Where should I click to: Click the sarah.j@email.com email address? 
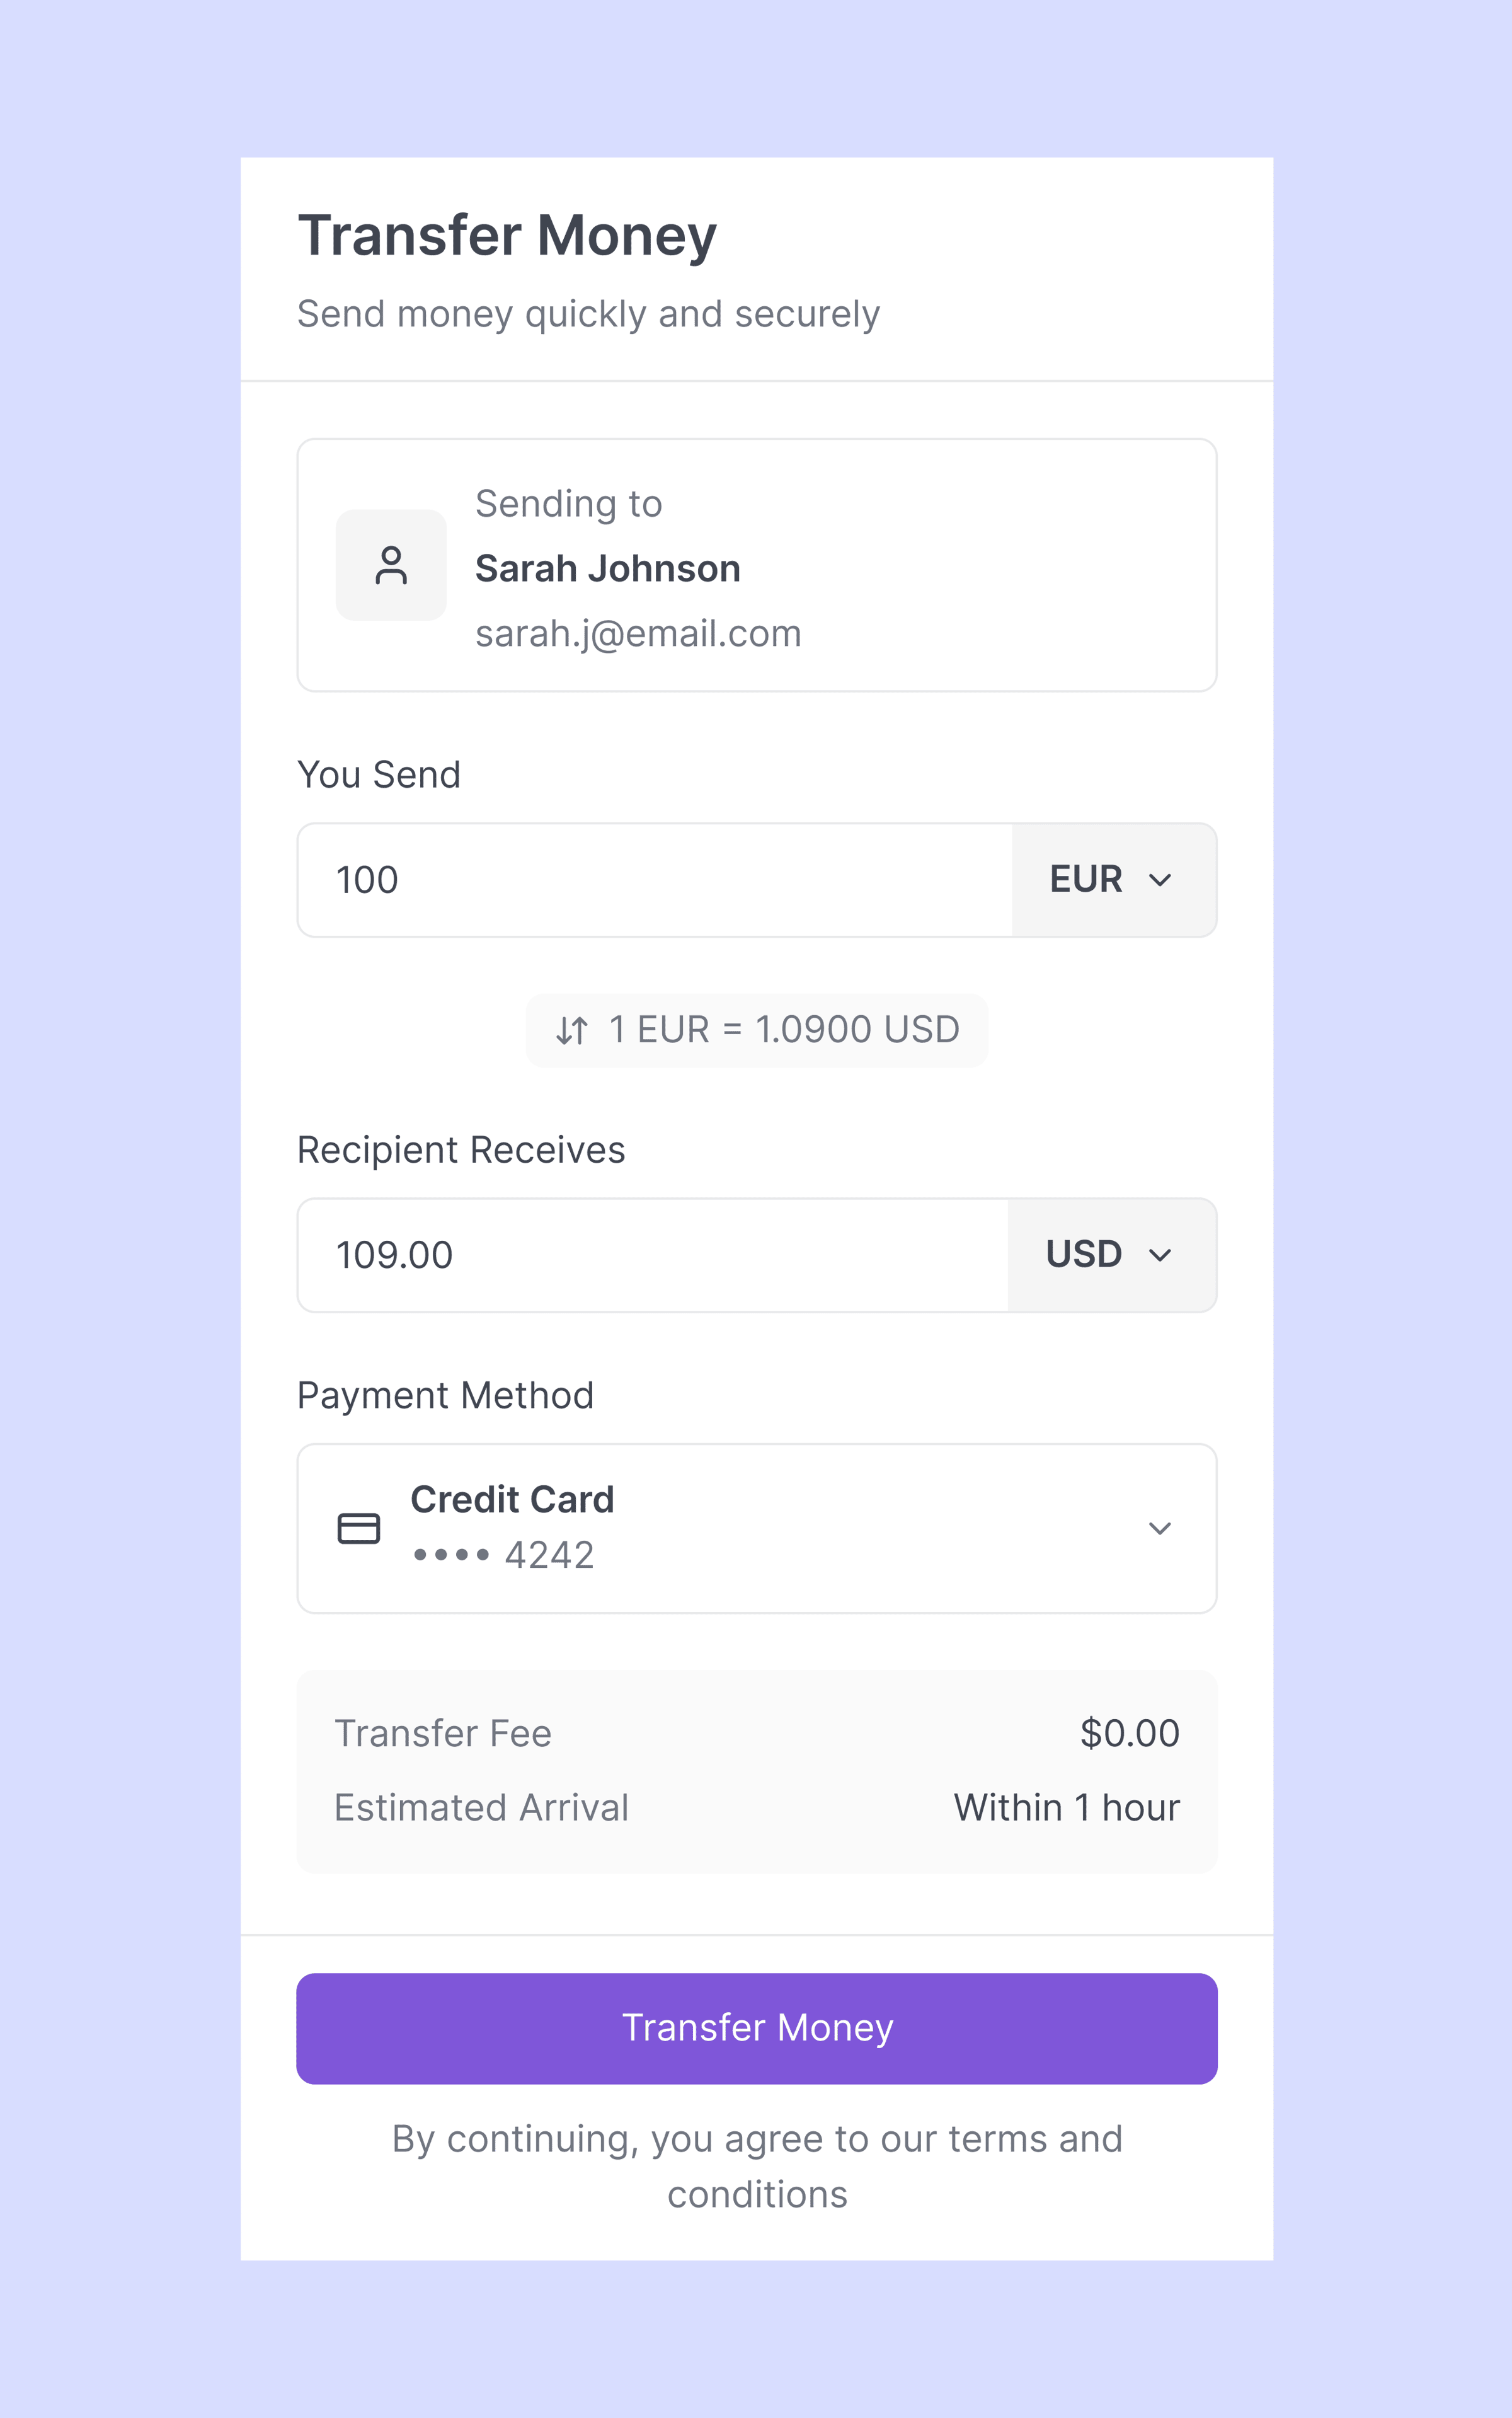tap(638, 633)
